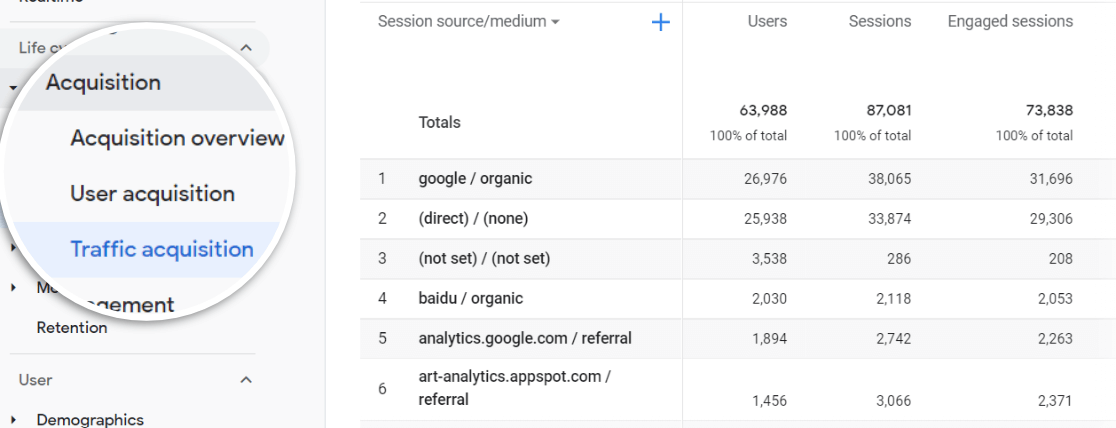
Task: Sort table by Engaged sessions column
Action: click(x=1010, y=21)
